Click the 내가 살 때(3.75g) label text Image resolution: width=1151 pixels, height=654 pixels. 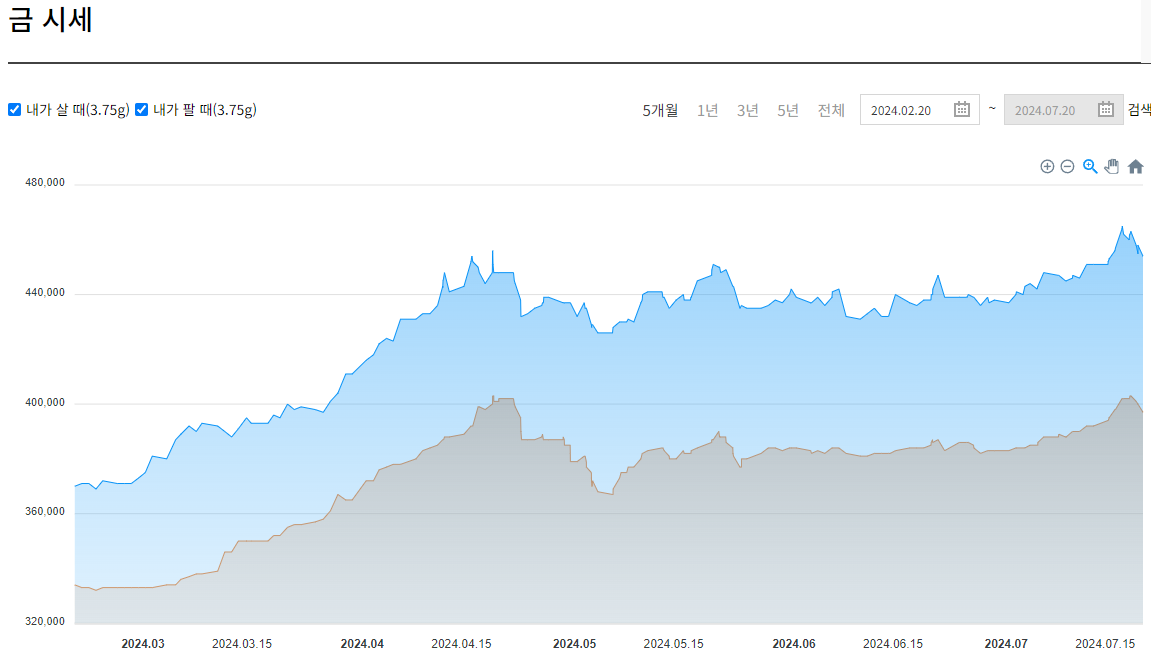78,110
